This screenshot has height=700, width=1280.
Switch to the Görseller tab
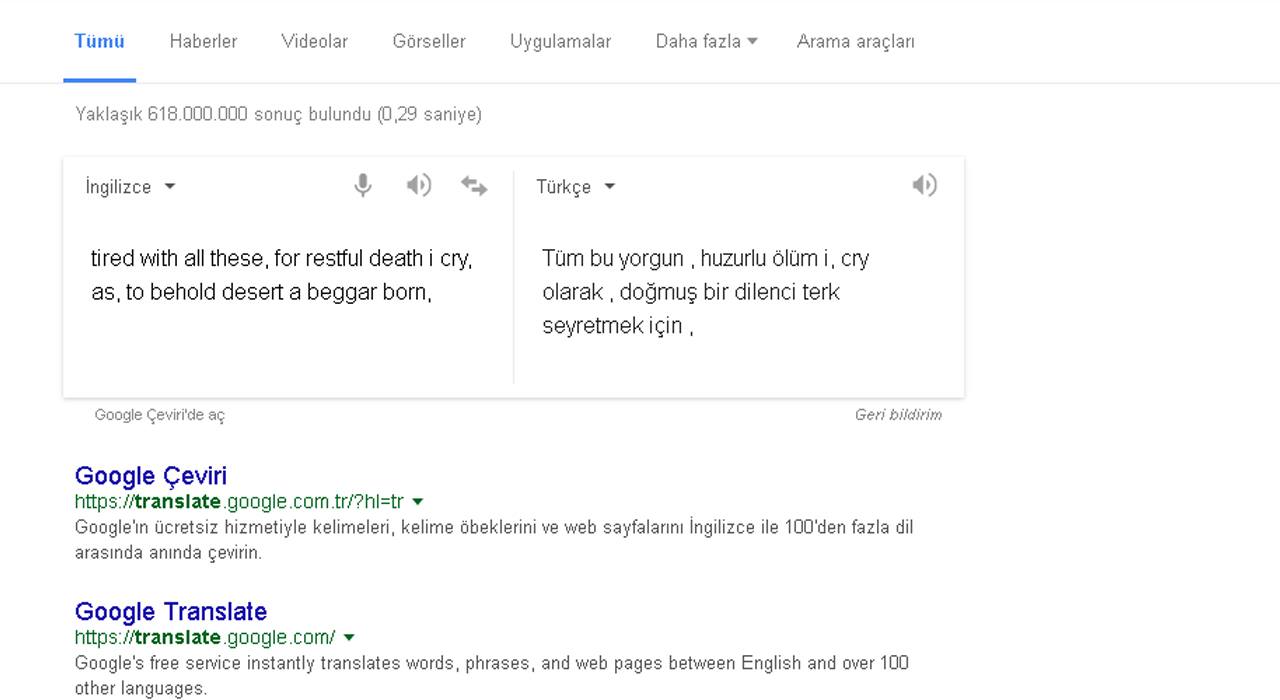click(x=429, y=41)
